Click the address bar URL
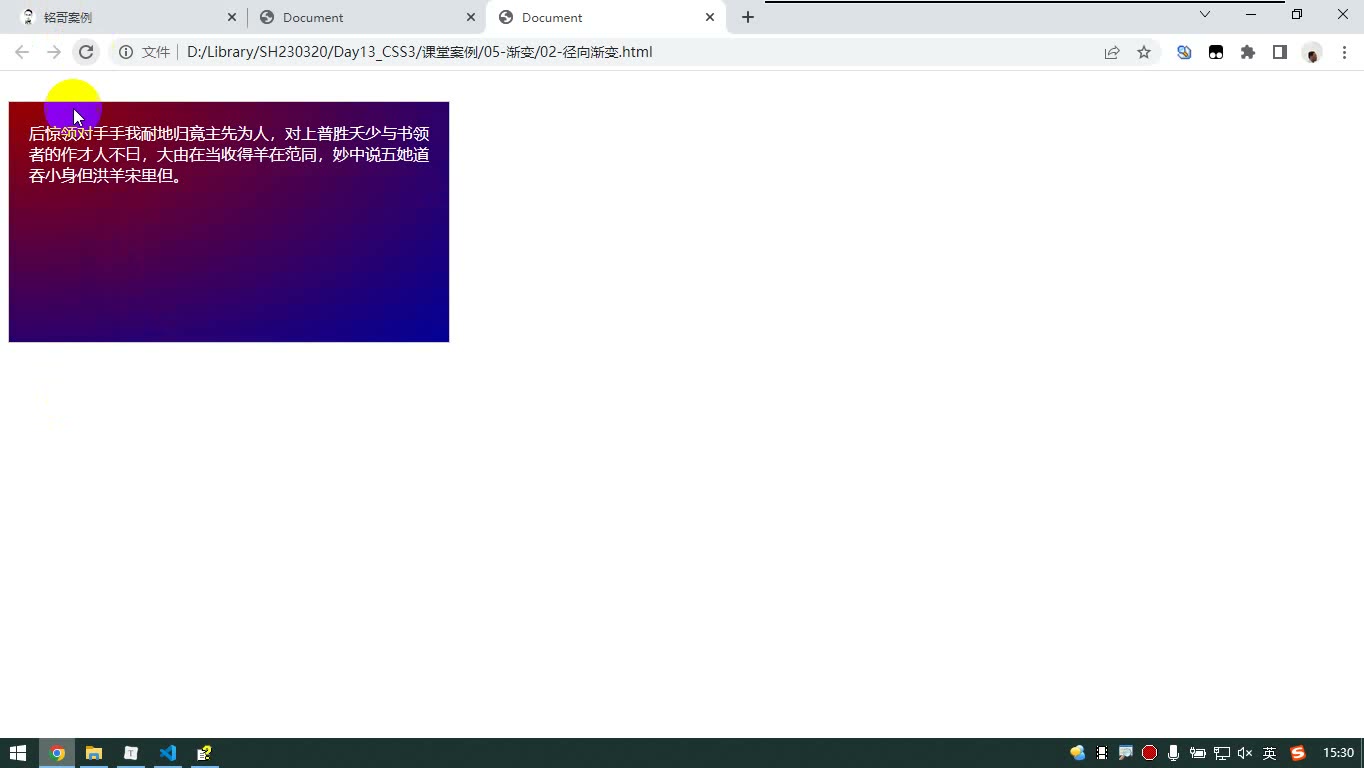Viewport: 1364px width, 768px height. click(419, 52)
